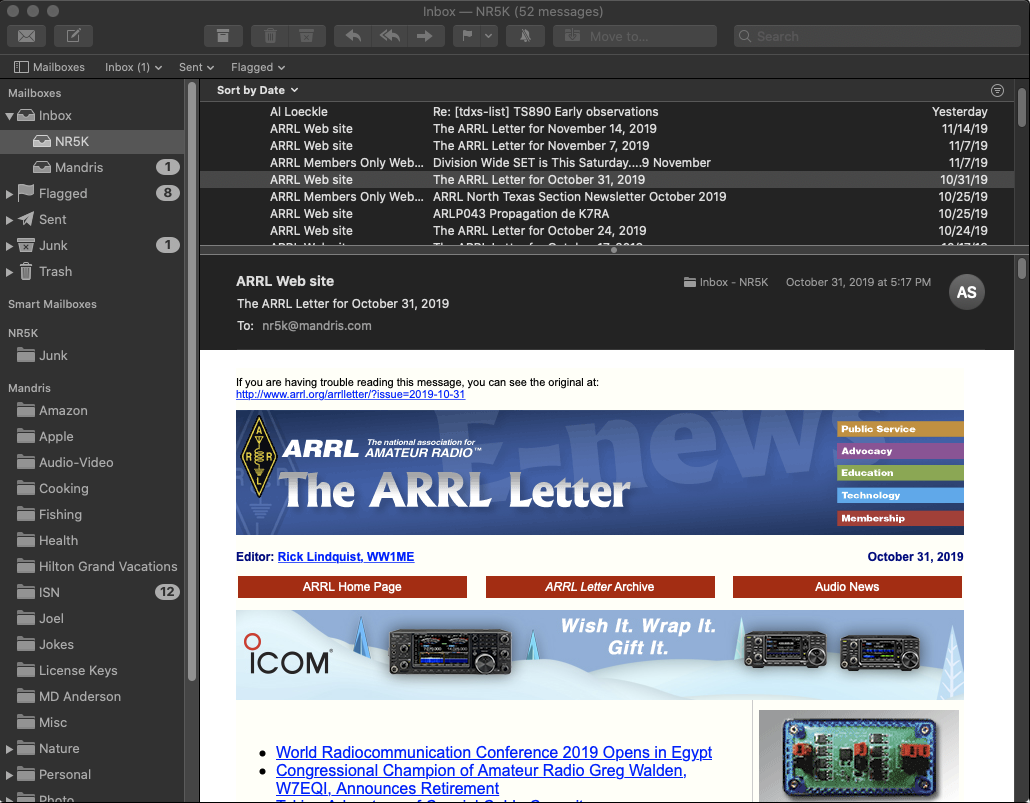Select the Mandris inbox
The image size is (1030, 803).
click(x=92, y=168)
